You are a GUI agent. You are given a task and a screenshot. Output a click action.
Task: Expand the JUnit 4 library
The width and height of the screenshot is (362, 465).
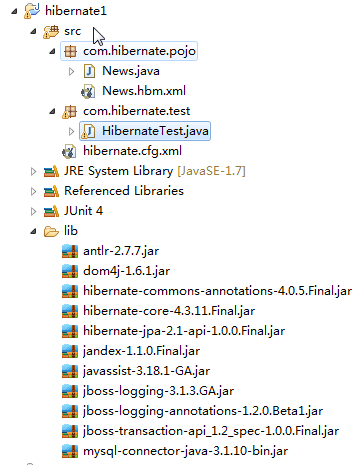tap(33, 211)
